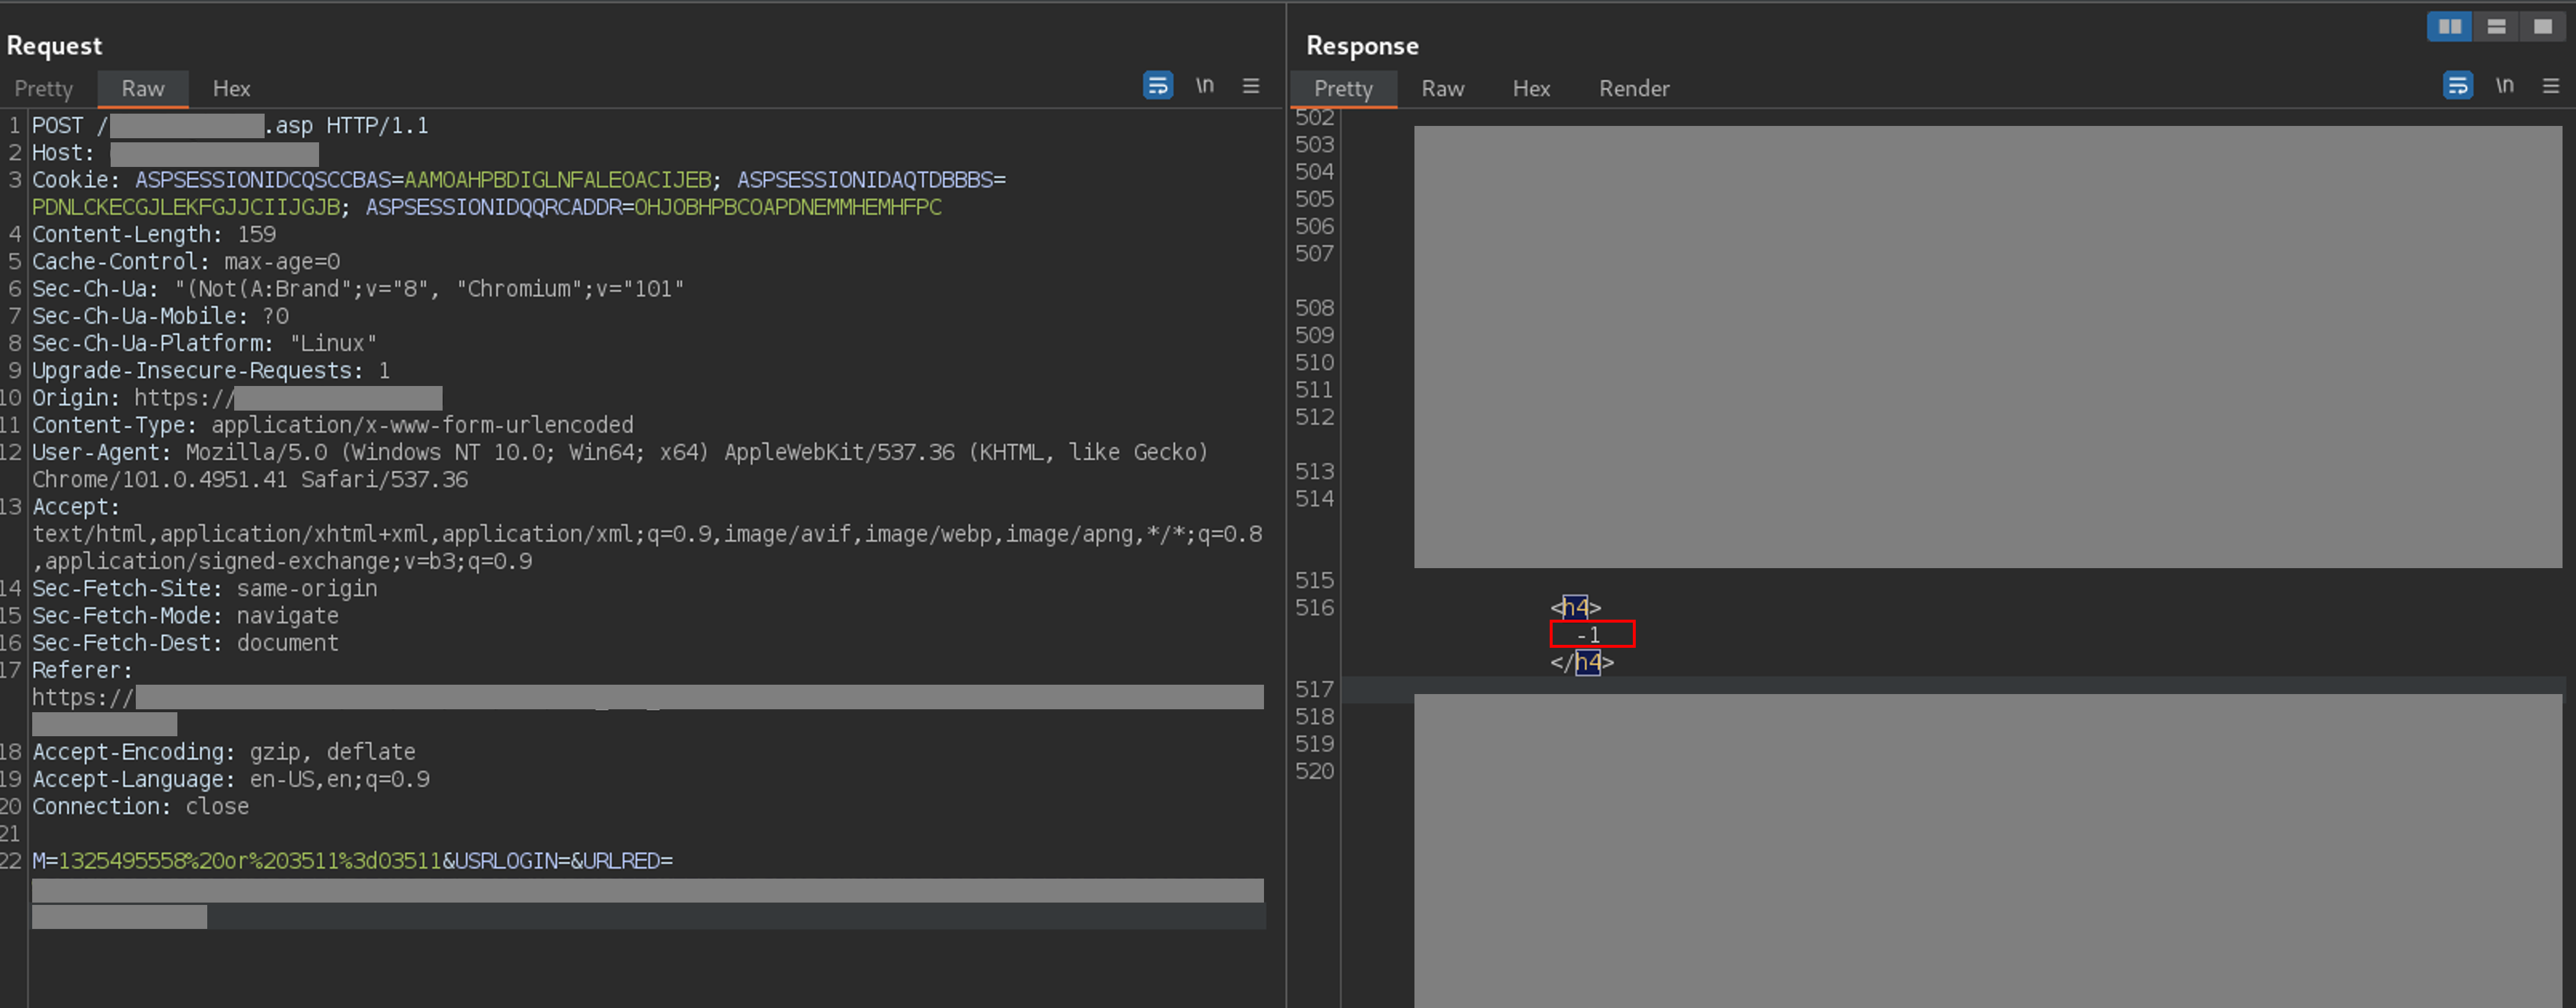The width and height of the screenshot is (2576, 1008).
Task: Select the Raw tab of the request
Action: [142, 88]
